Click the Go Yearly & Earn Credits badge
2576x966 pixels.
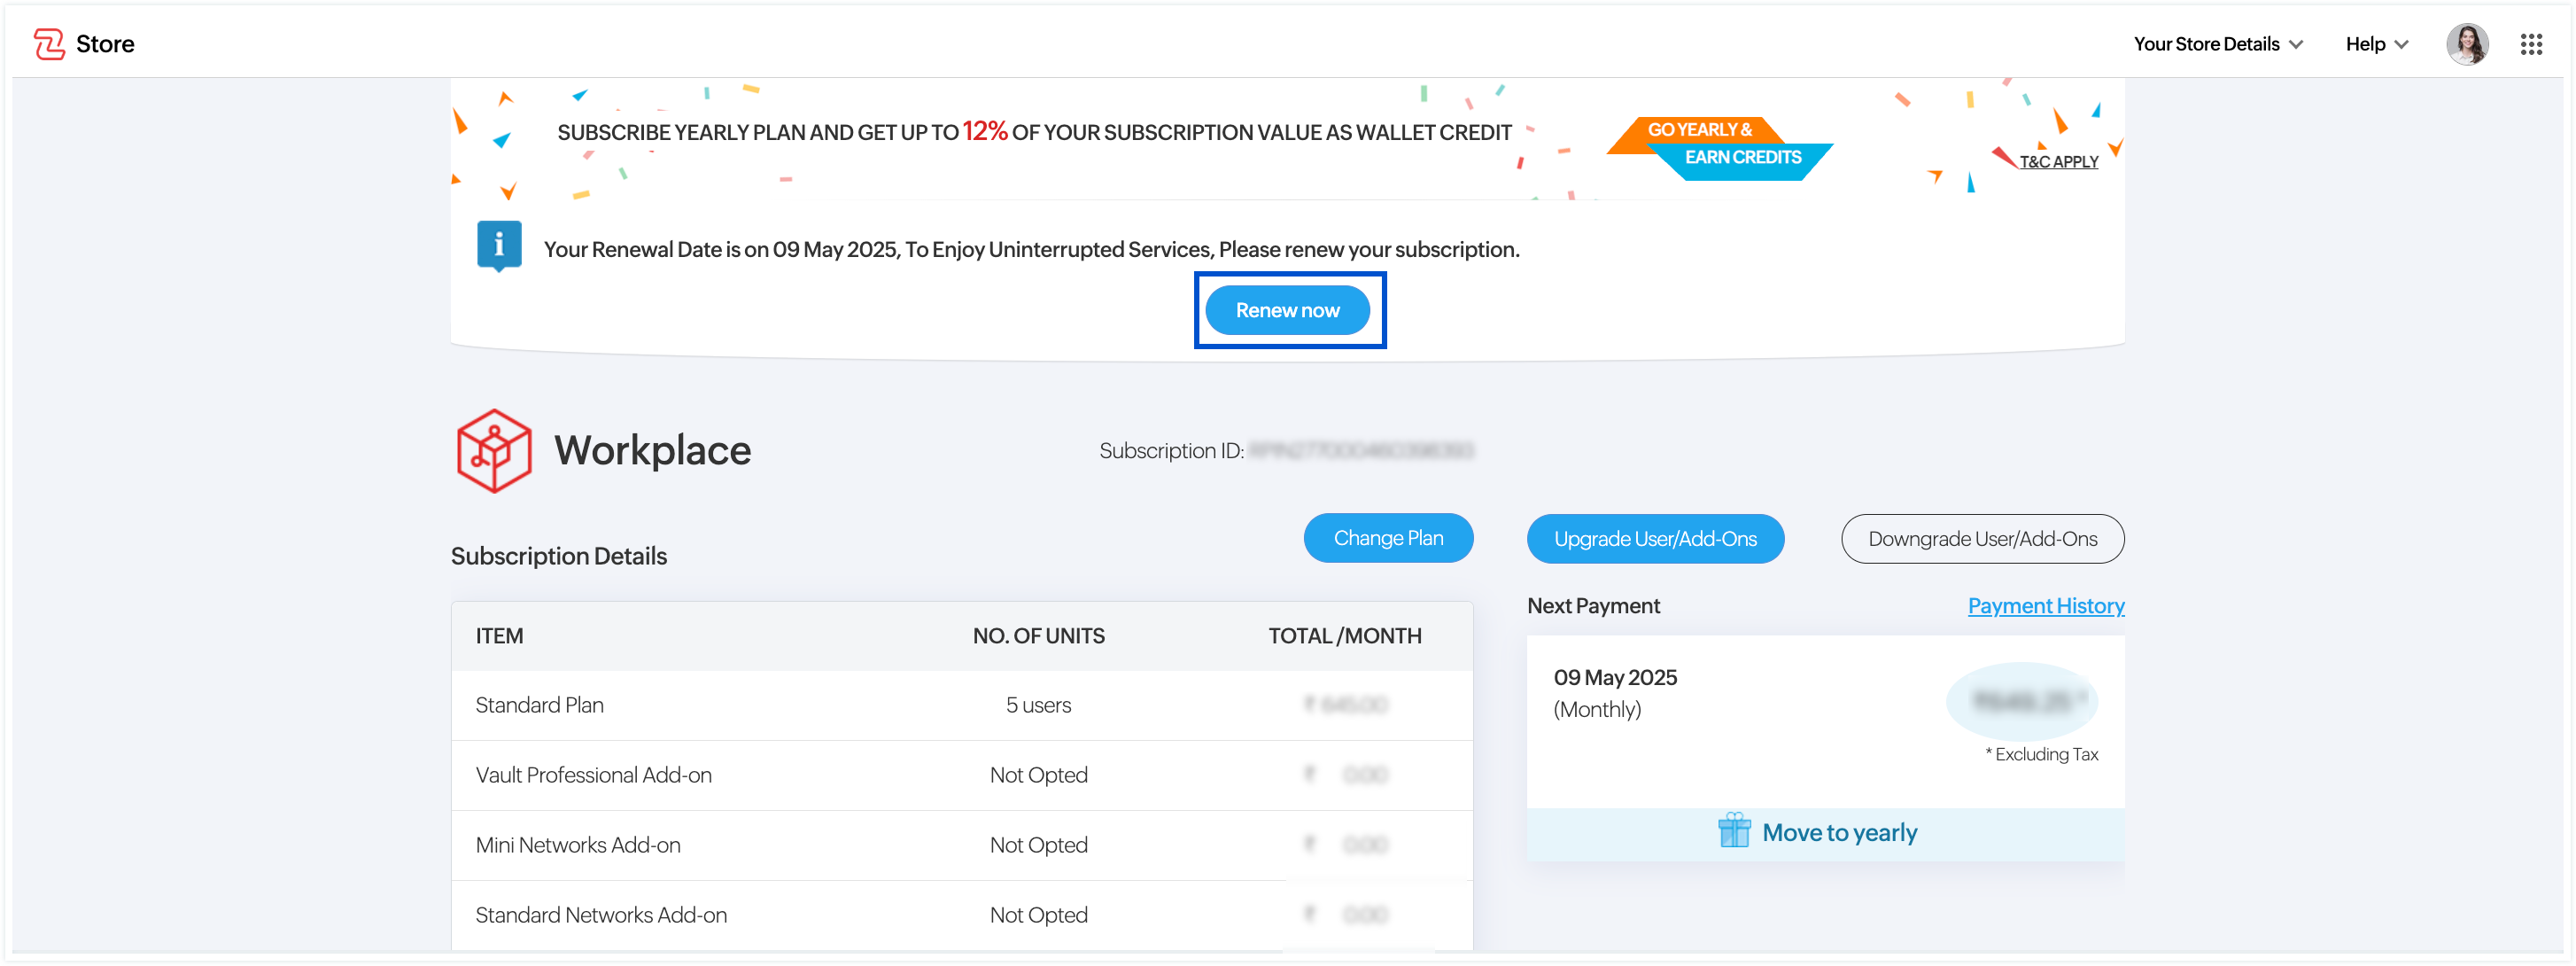[1719, 145]
